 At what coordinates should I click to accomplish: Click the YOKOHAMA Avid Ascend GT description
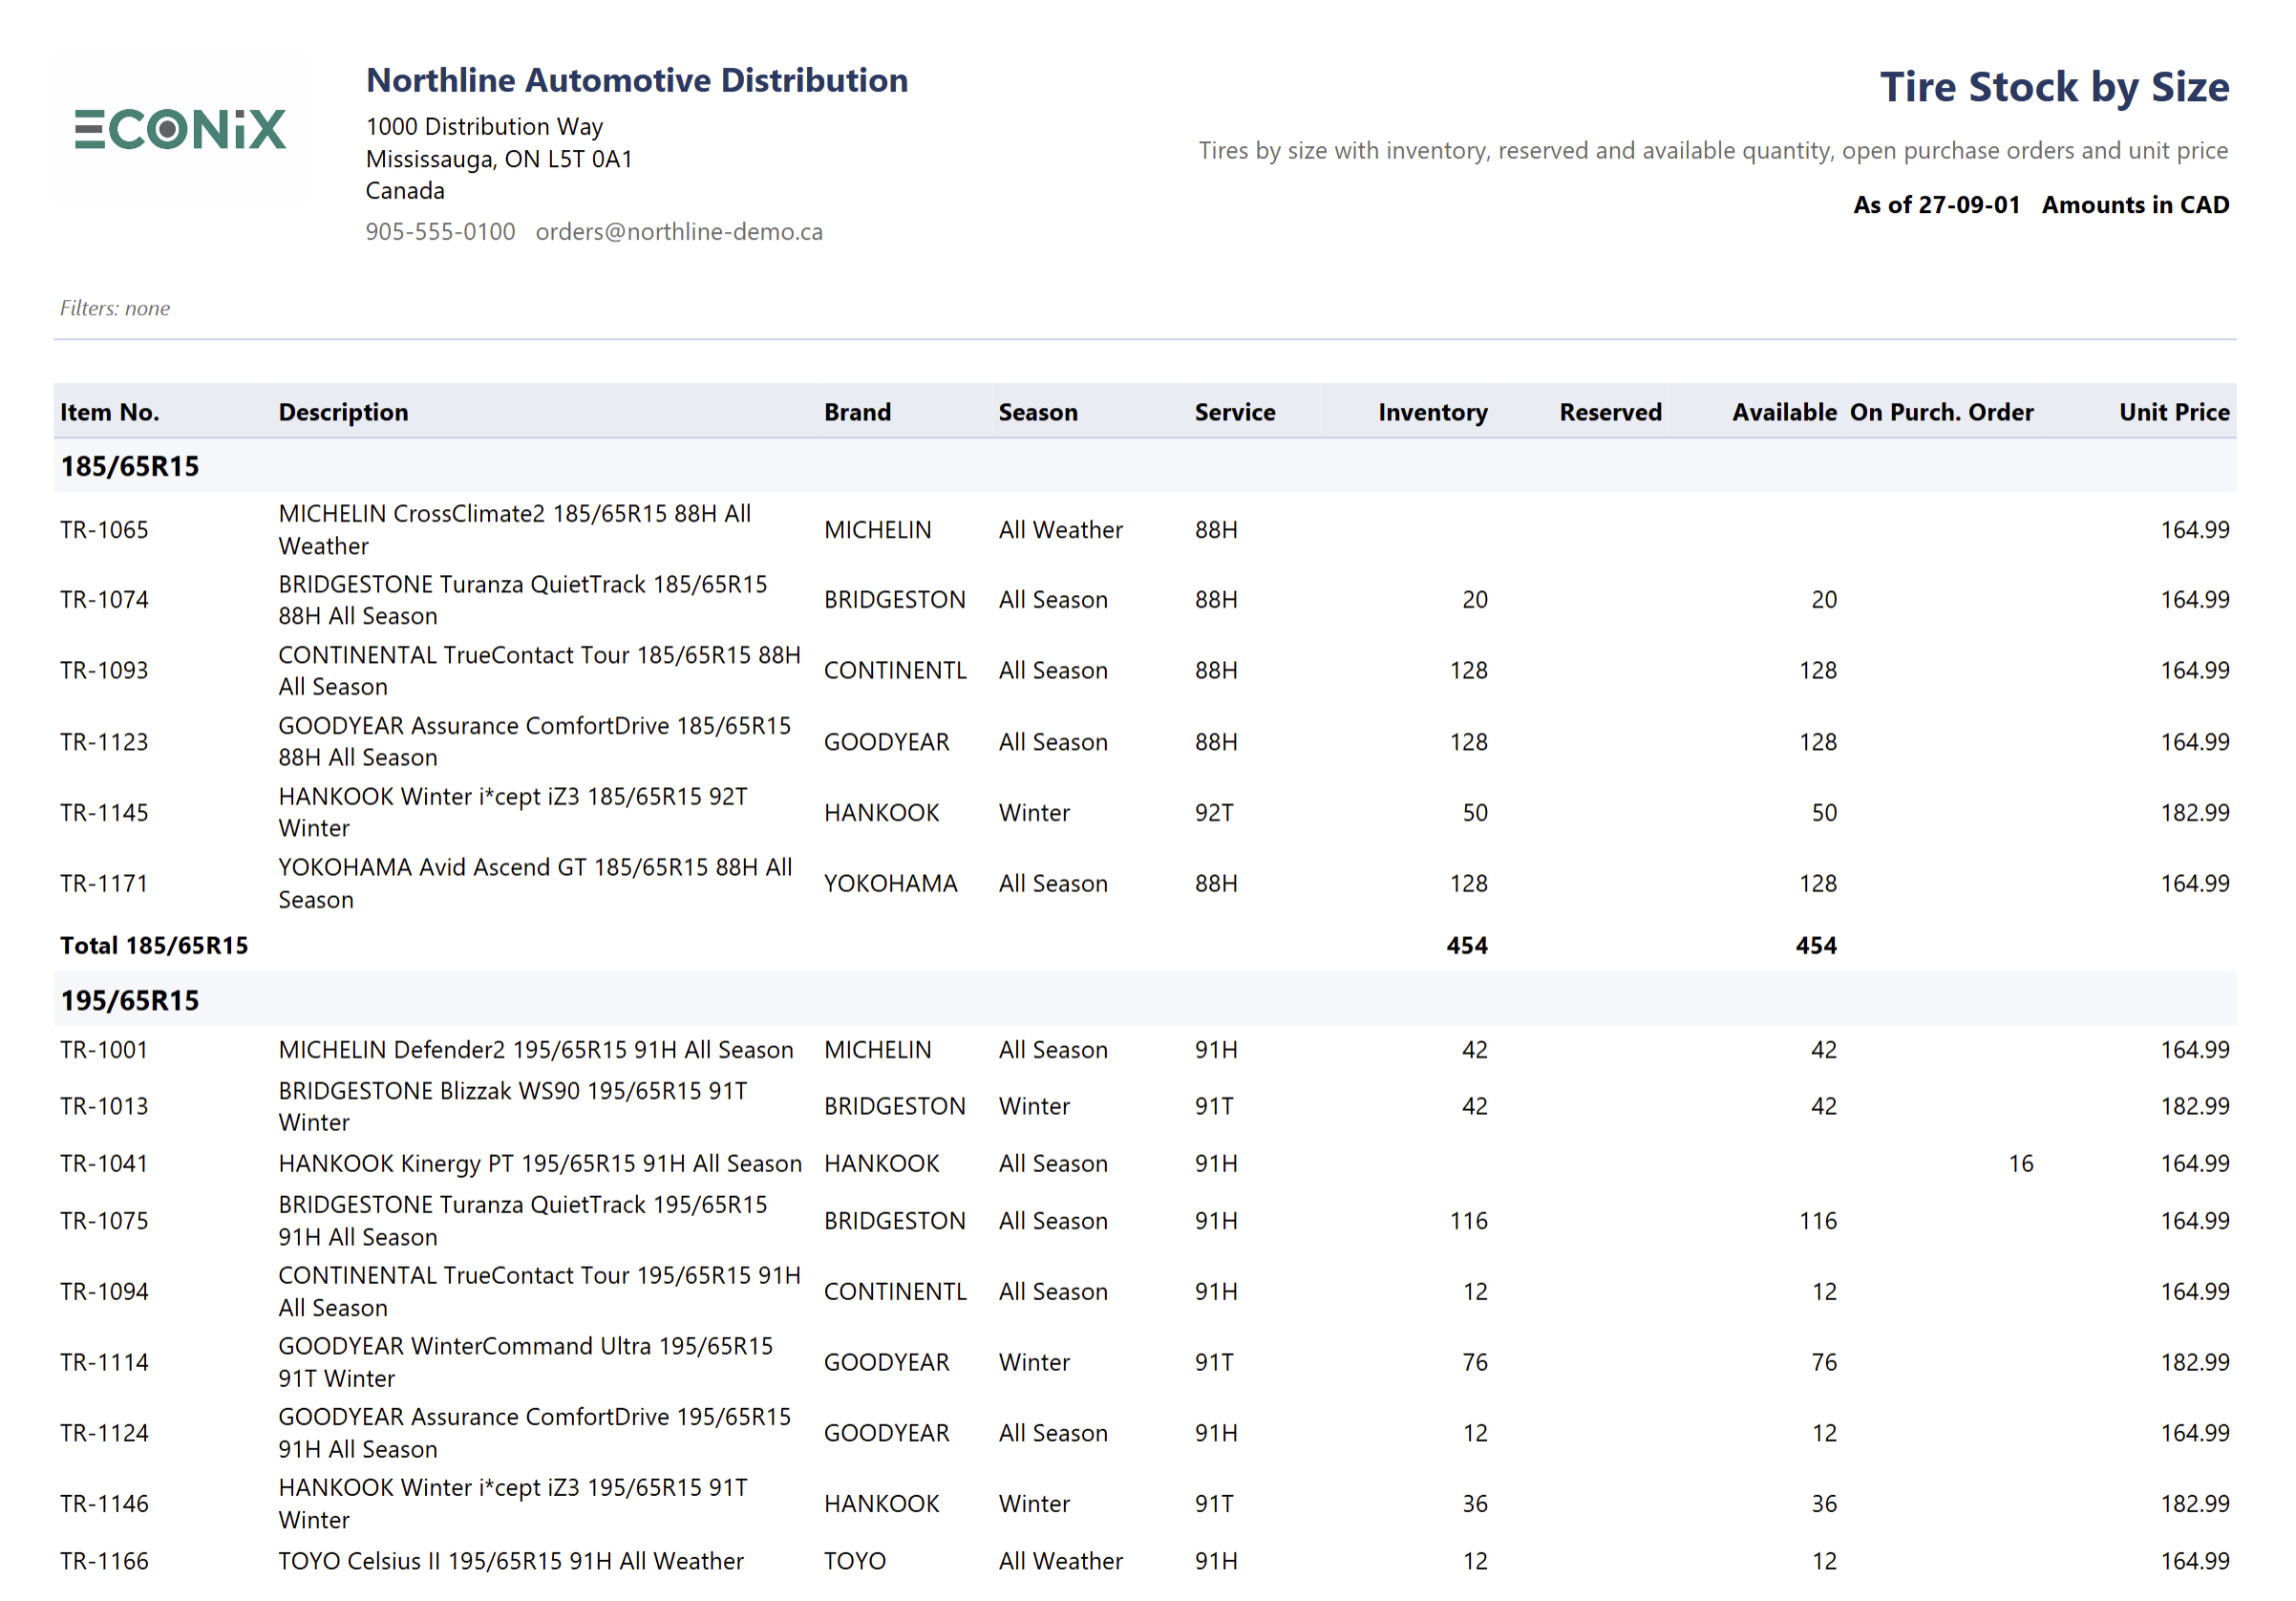[x=535, y=883]
